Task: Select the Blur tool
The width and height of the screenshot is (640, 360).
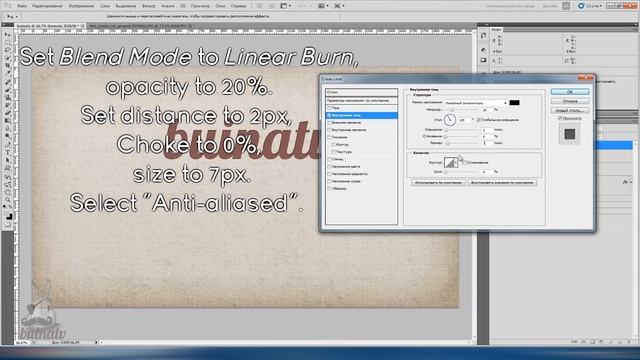Action: tap(9, 128)
